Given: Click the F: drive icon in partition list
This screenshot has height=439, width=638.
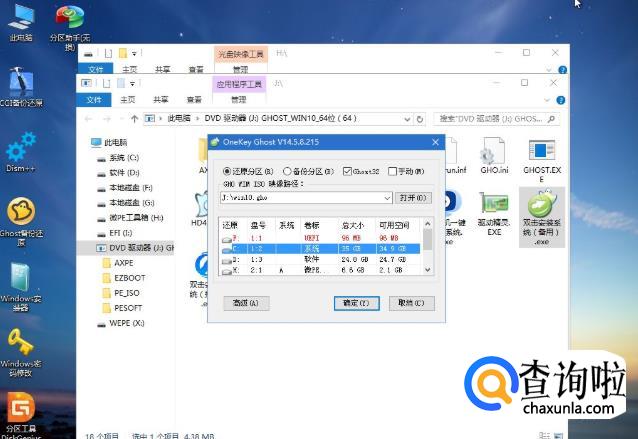Looking at the screenshot, I should click(x=226, y=239).
